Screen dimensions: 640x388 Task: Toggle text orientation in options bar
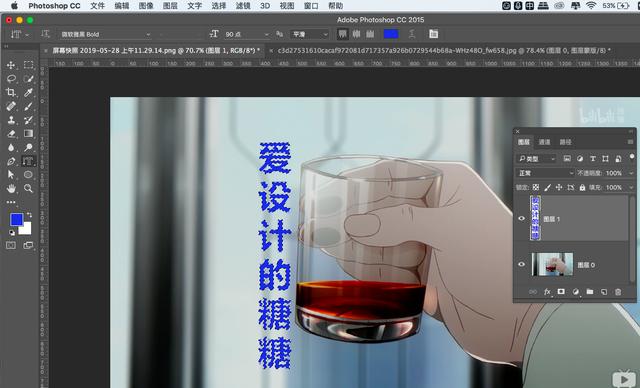point(45,34)
